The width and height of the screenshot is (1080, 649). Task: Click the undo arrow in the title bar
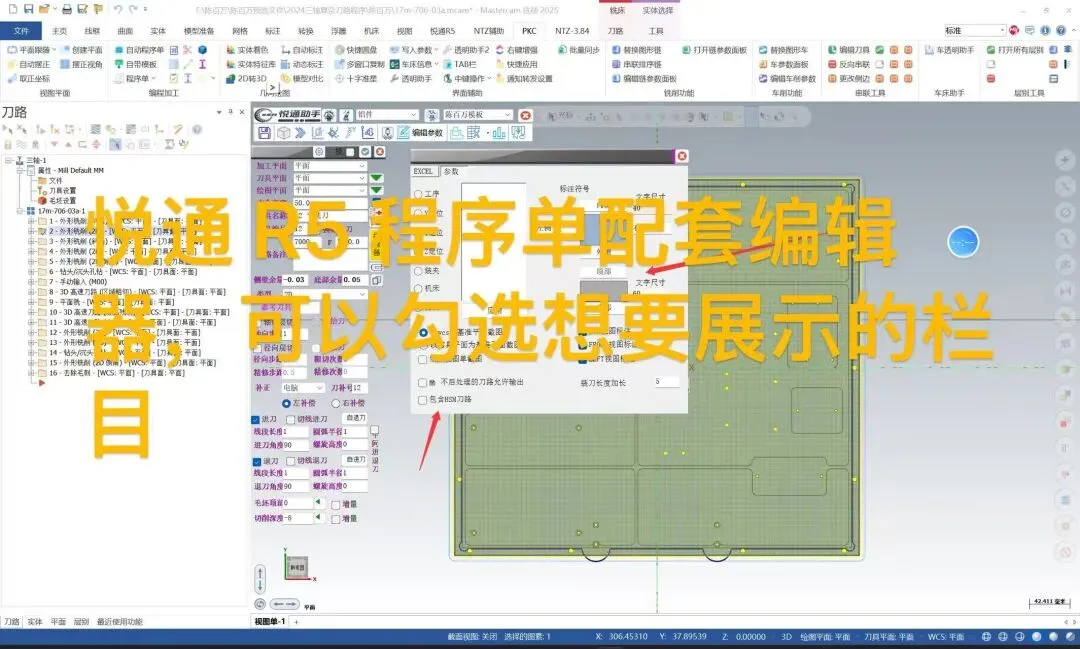tap(118, 9)
